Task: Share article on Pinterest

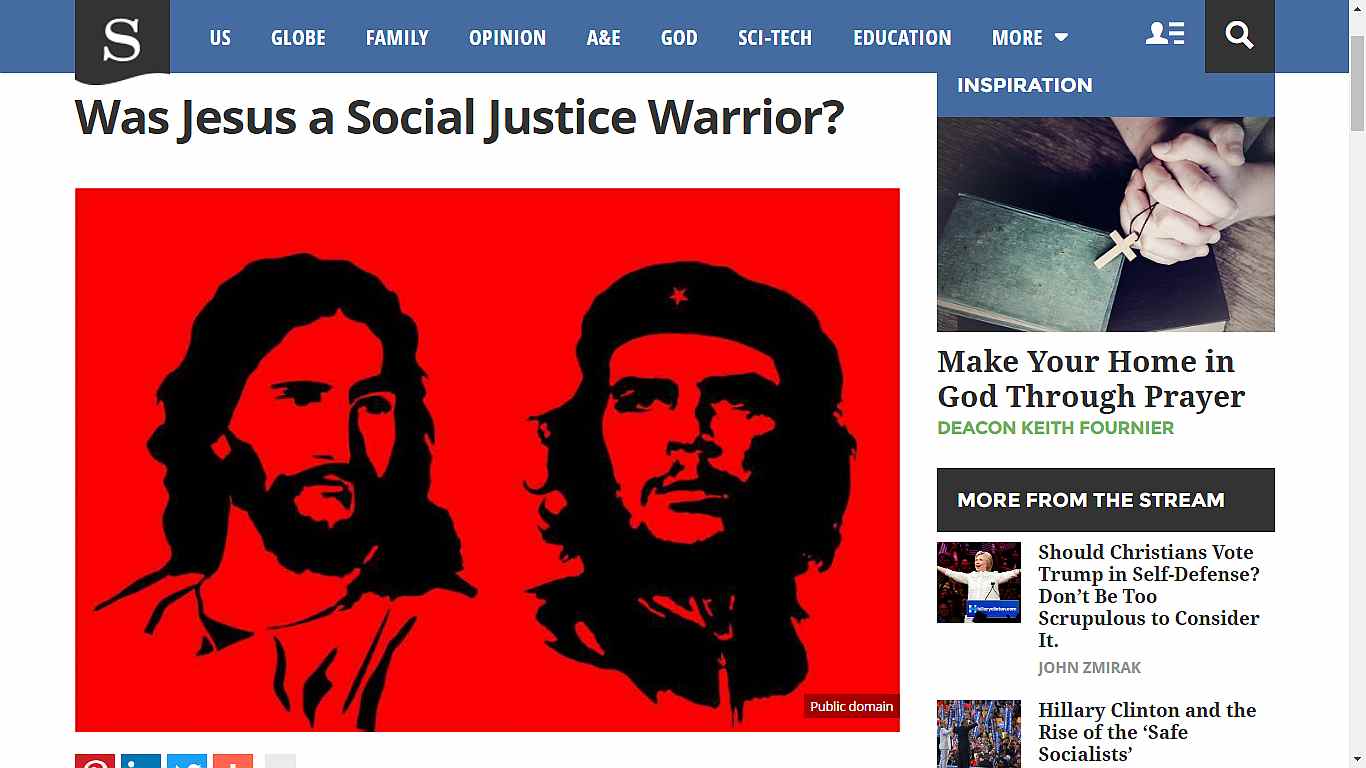Action: pos(95,761)
